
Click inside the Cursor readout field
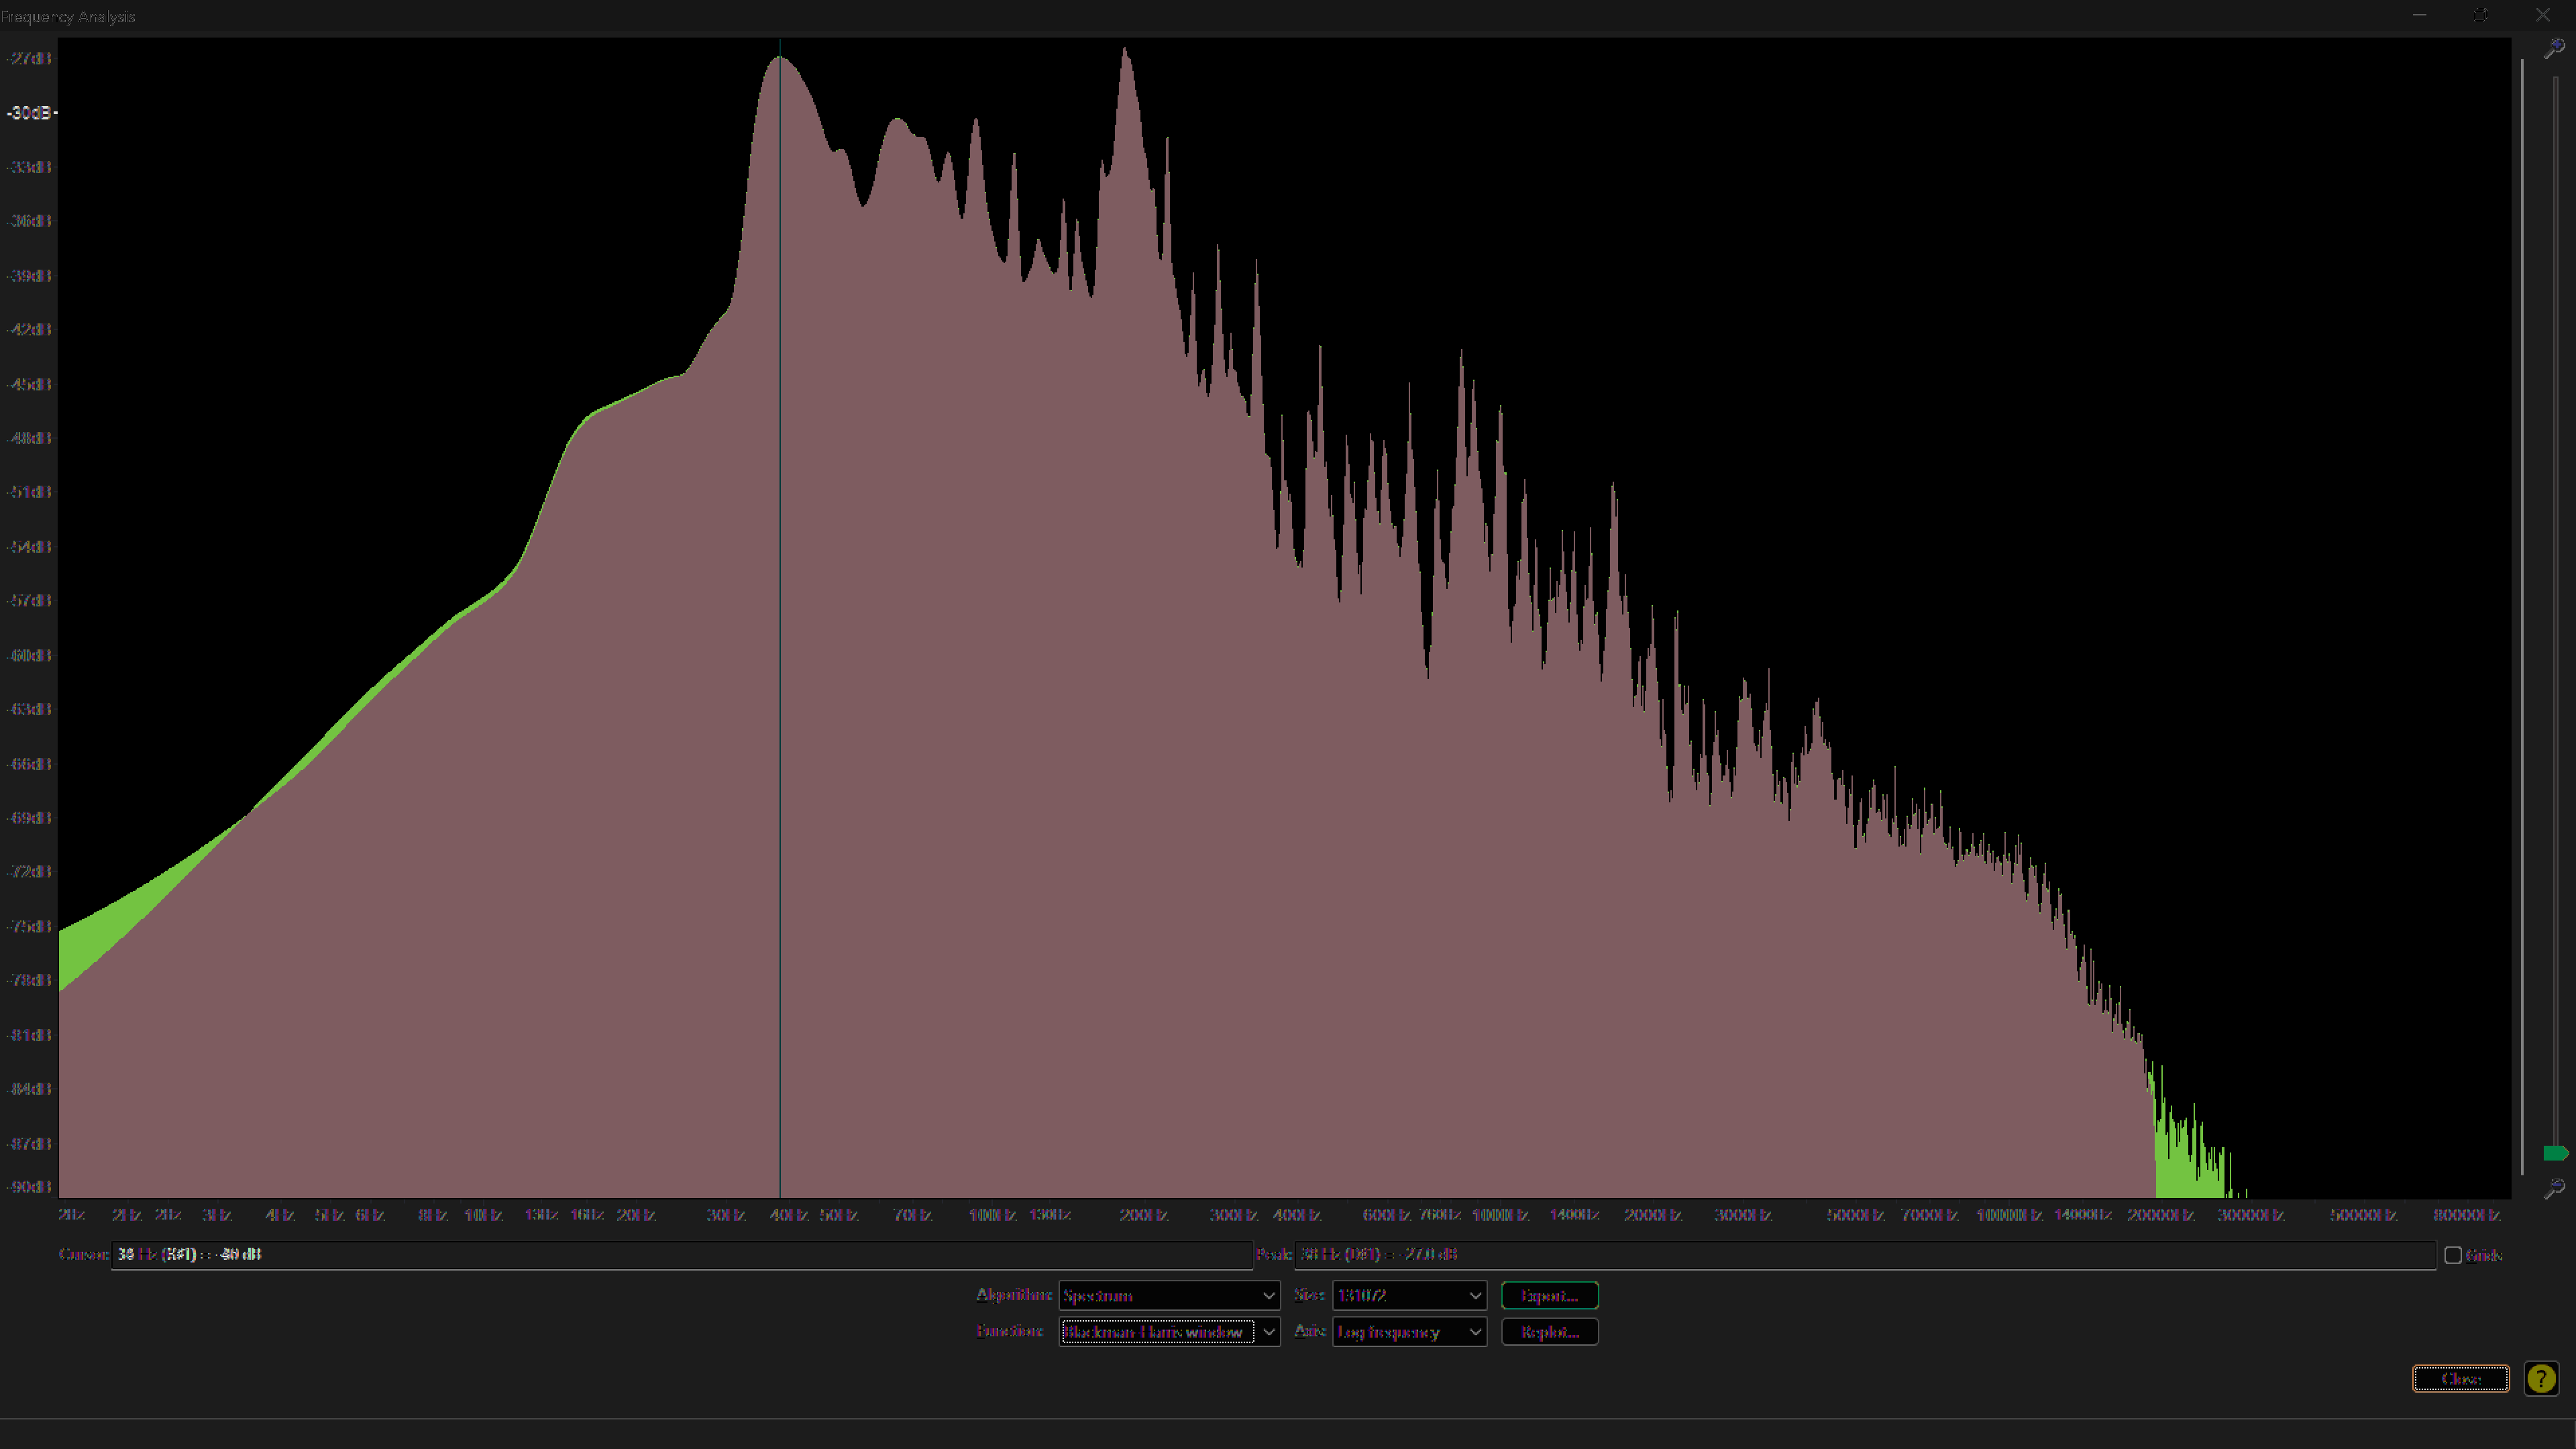(x=681, y=1254)
